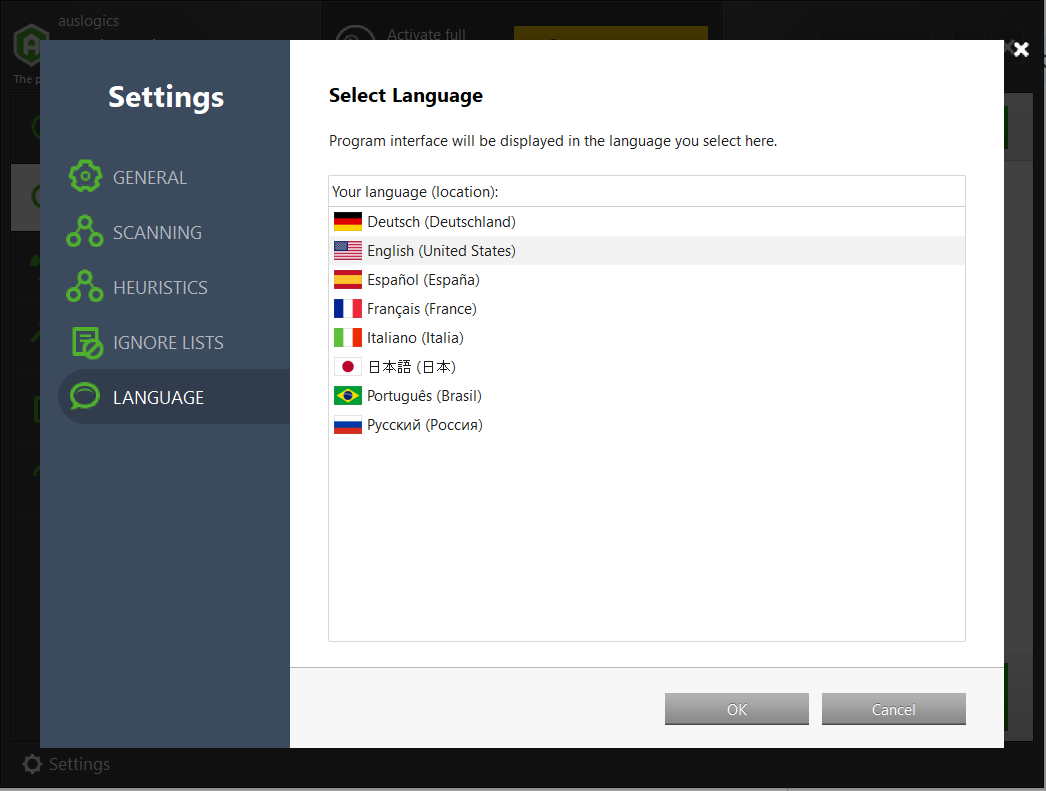Click the Japanese flag icon
The height and width of the screenshot is (791, 1046).
[x=347, y=366]
